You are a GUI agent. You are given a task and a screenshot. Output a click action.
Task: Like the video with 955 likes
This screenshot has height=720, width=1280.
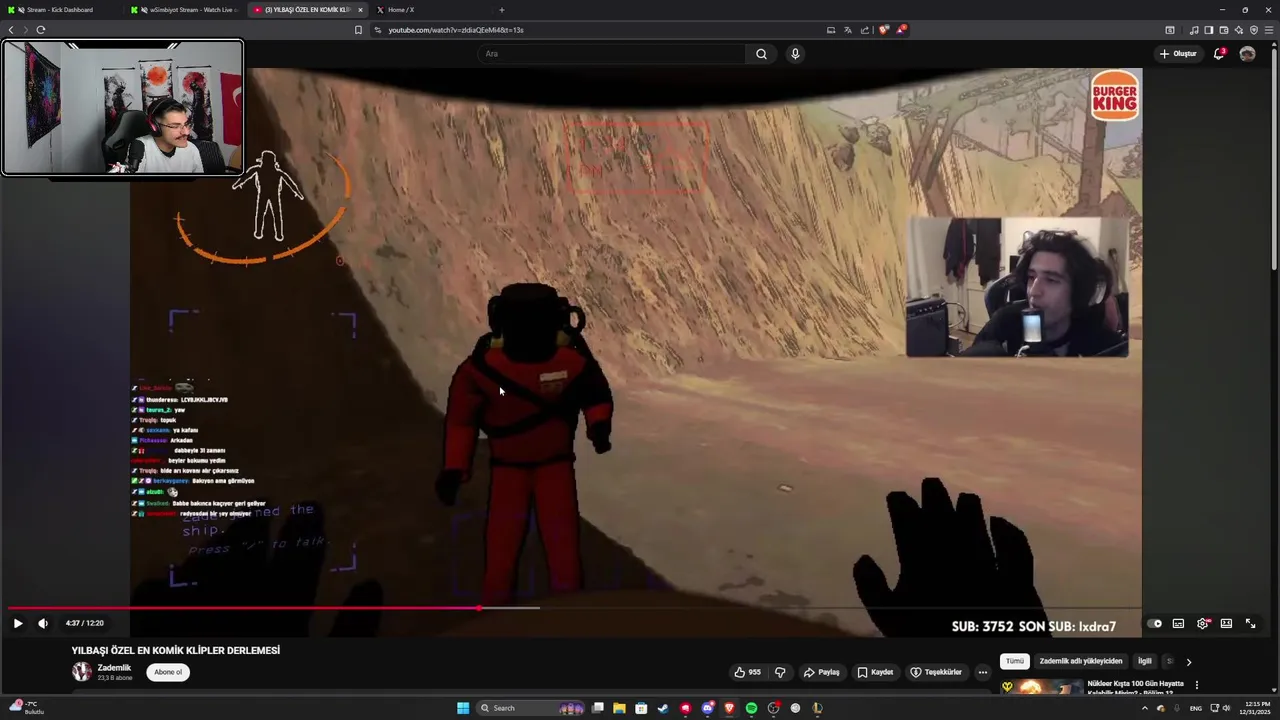(x=747, y=672)
